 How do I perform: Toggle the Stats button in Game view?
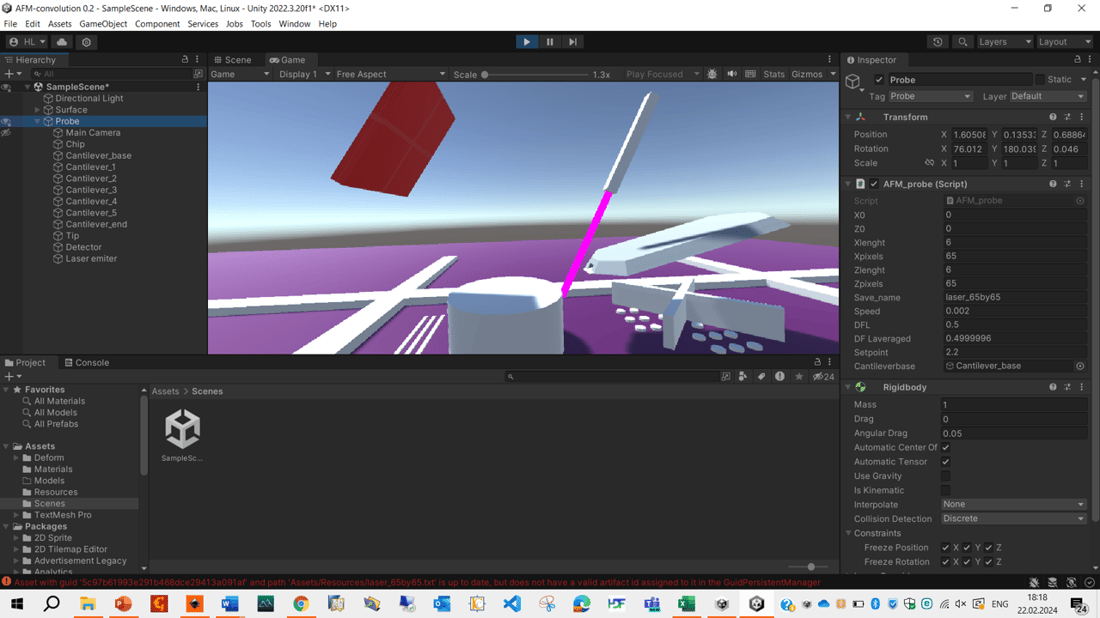pos(774,74)
